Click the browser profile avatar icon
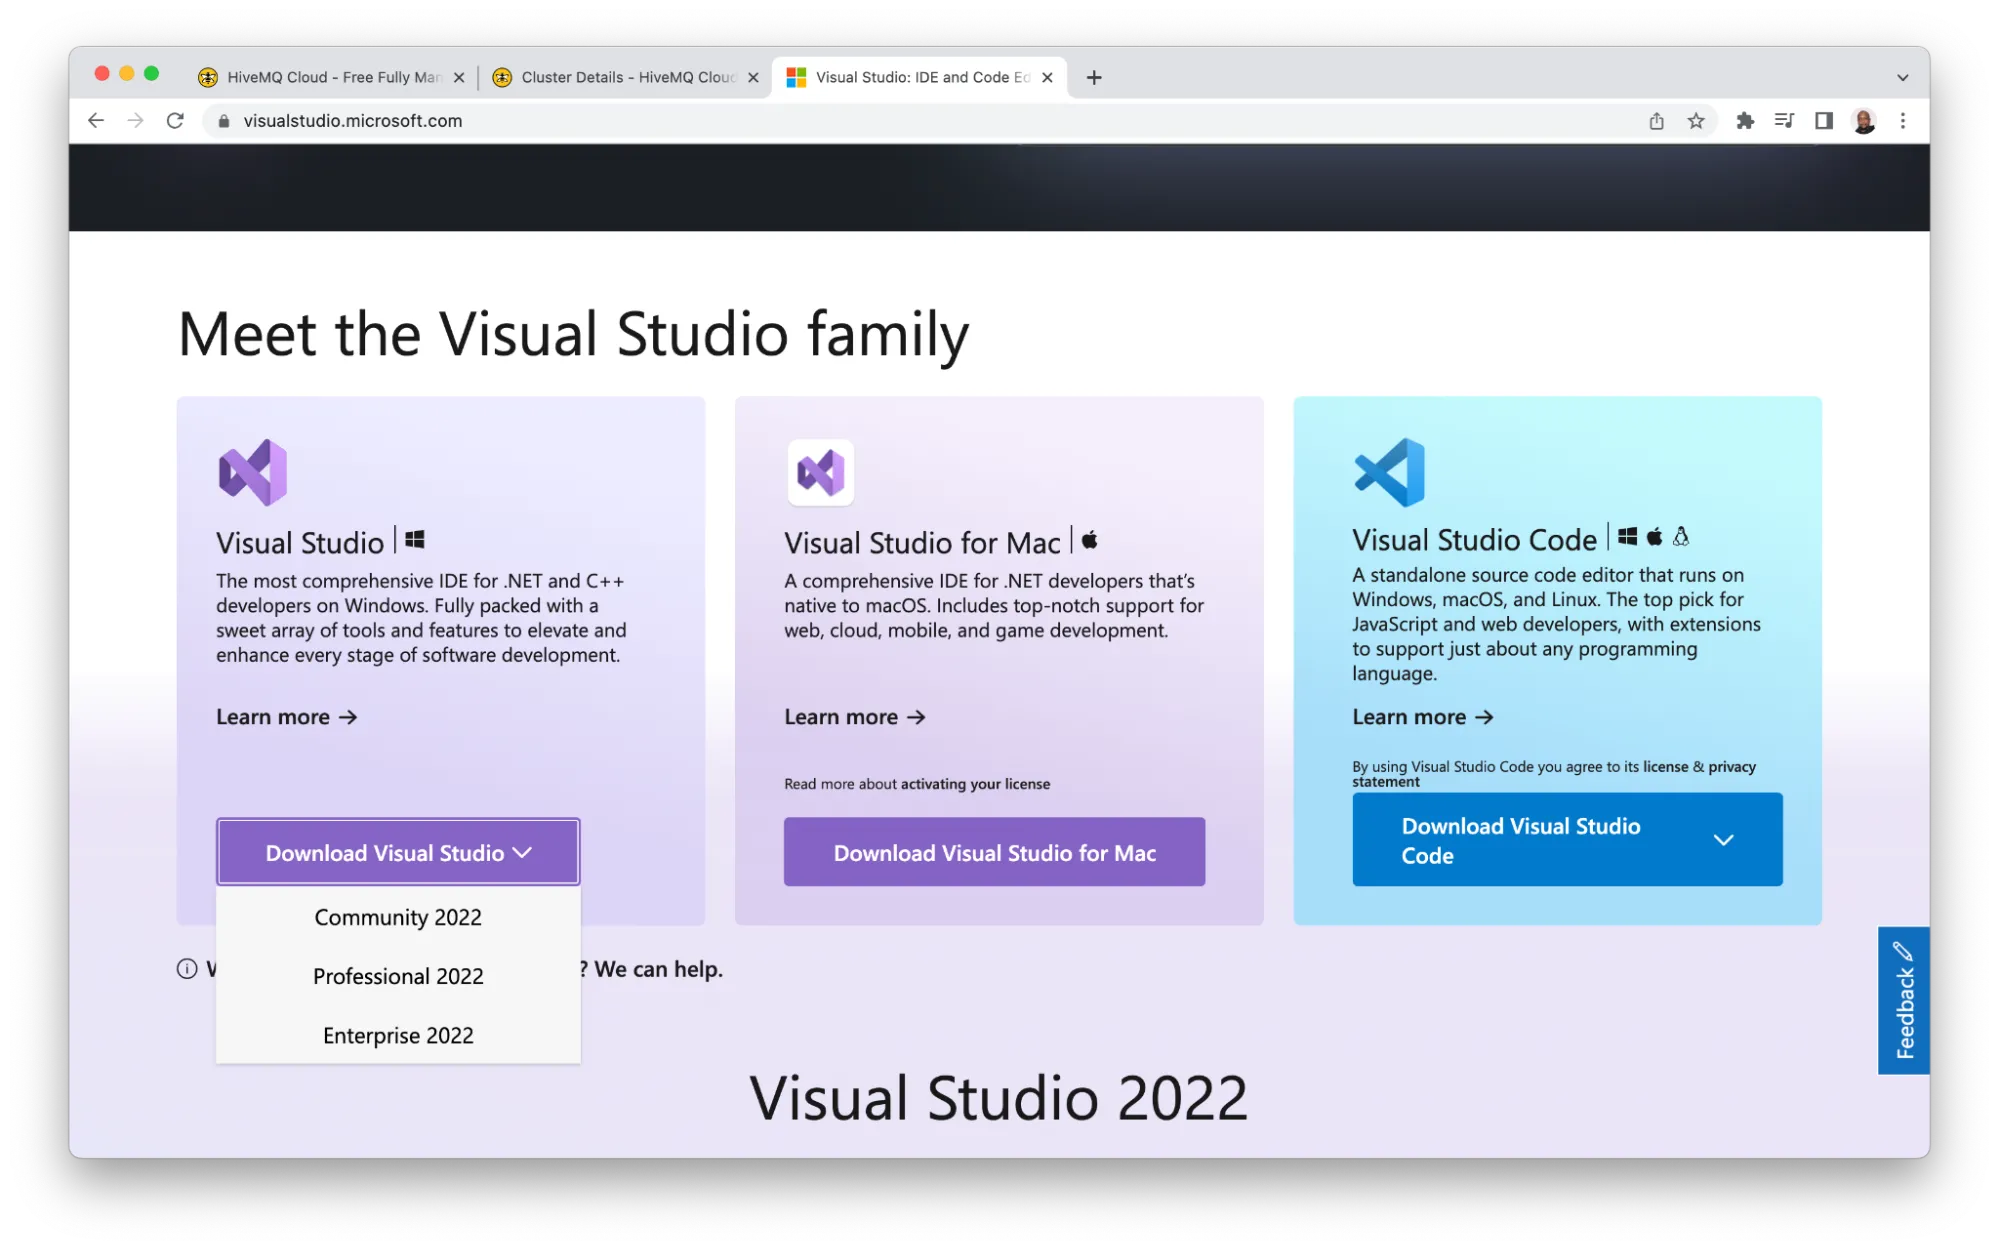 (1862, 120)
